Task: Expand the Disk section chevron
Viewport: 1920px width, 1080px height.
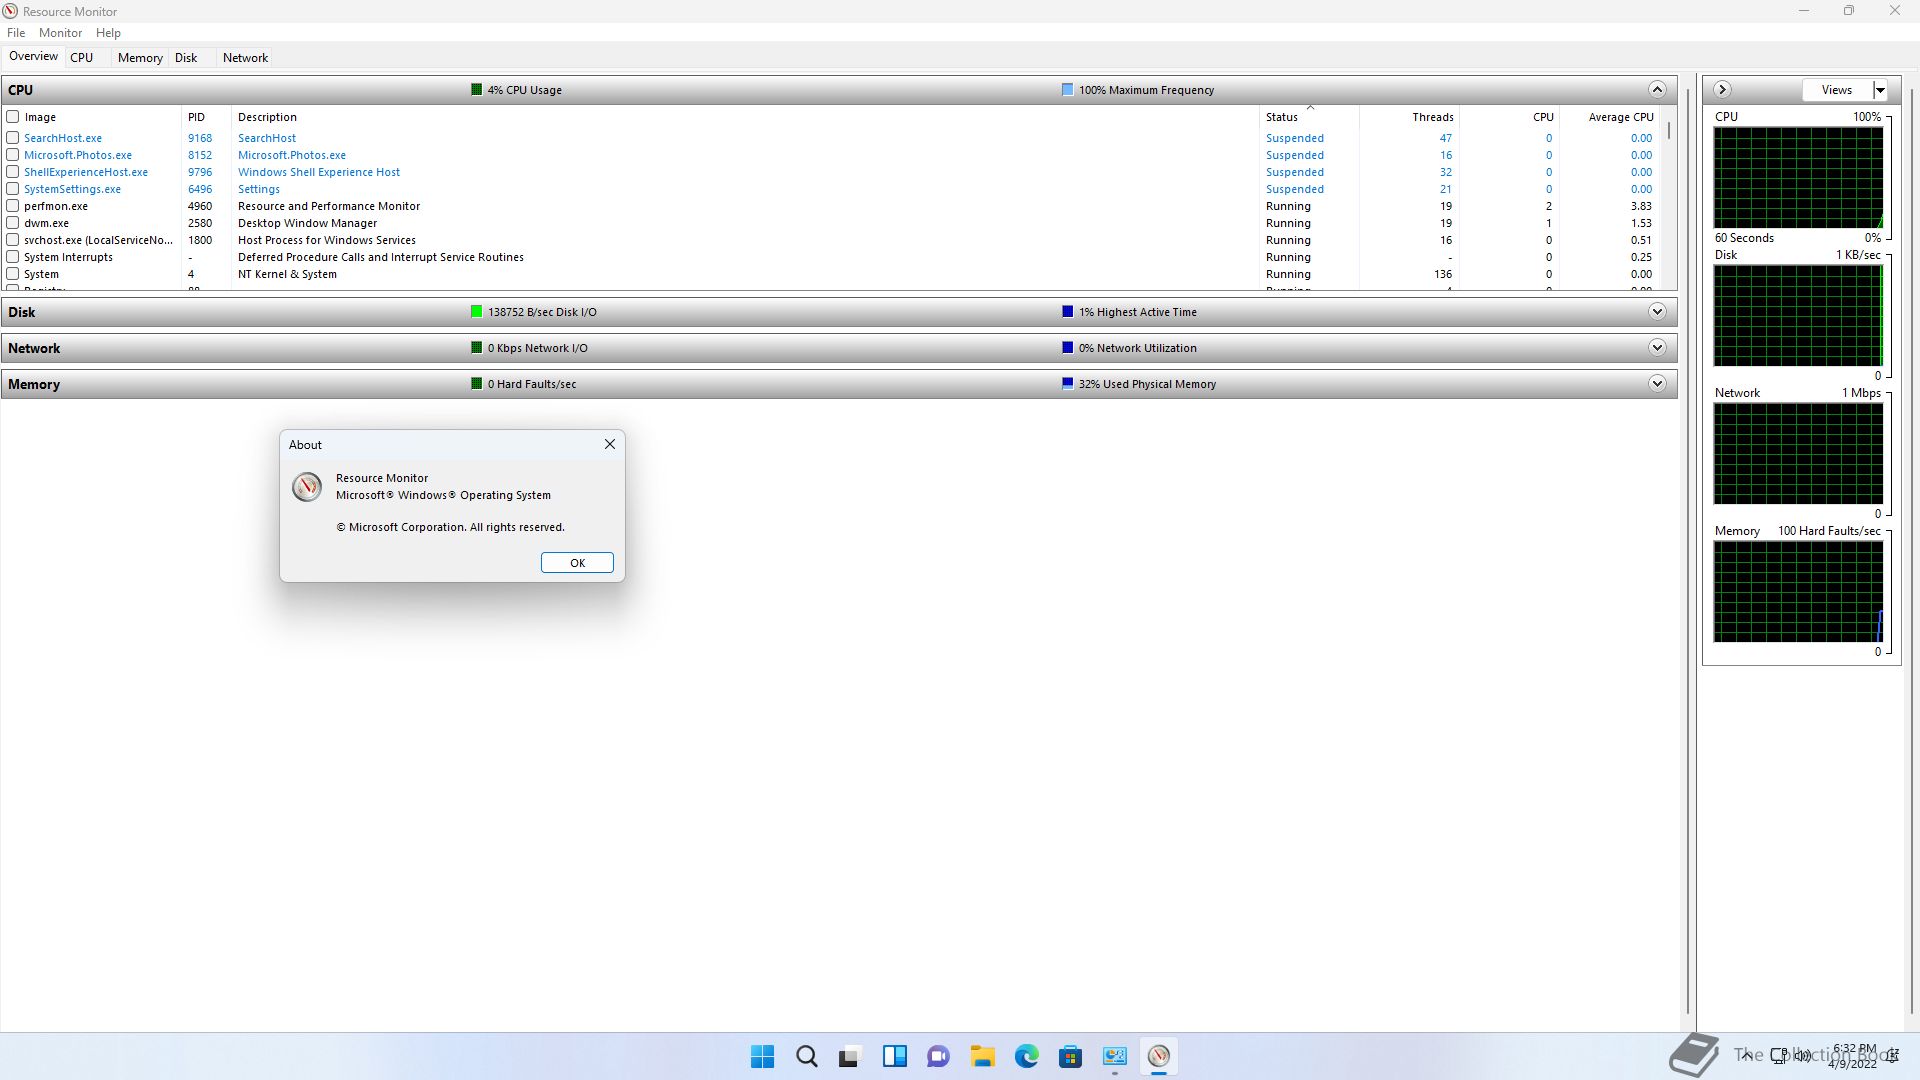Action: click(1657, 312)
